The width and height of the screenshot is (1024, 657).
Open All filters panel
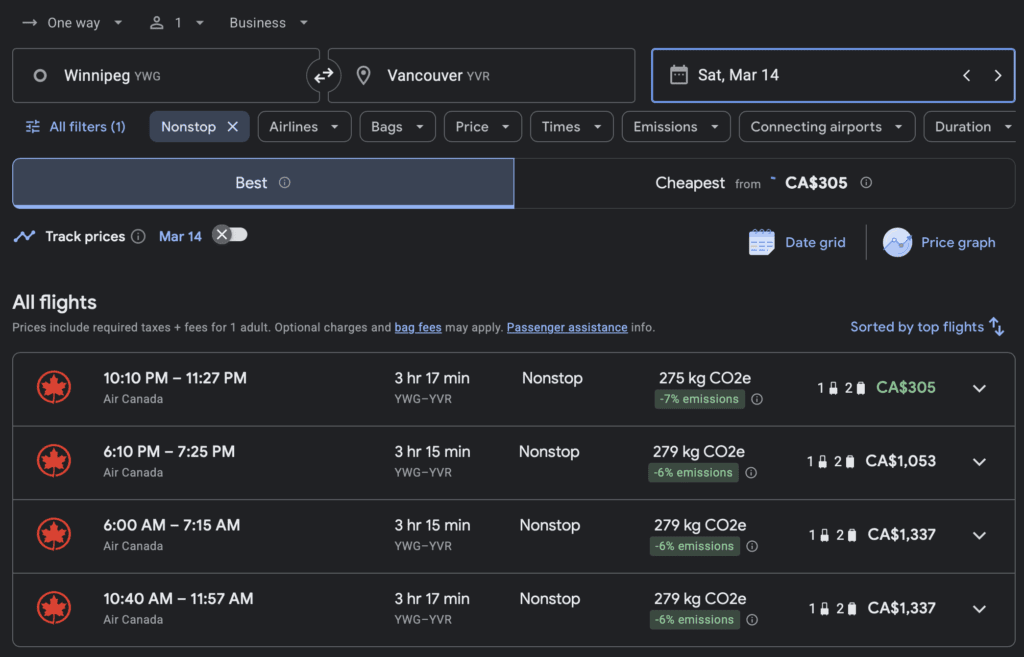pyautogui.click(x=75, y=127)
